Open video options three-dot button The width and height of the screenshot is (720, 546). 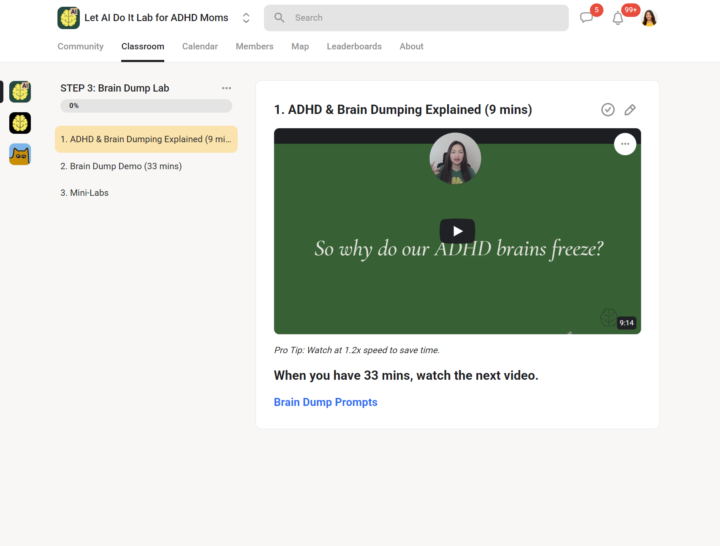pyautogui.click(x=625, y=144)
